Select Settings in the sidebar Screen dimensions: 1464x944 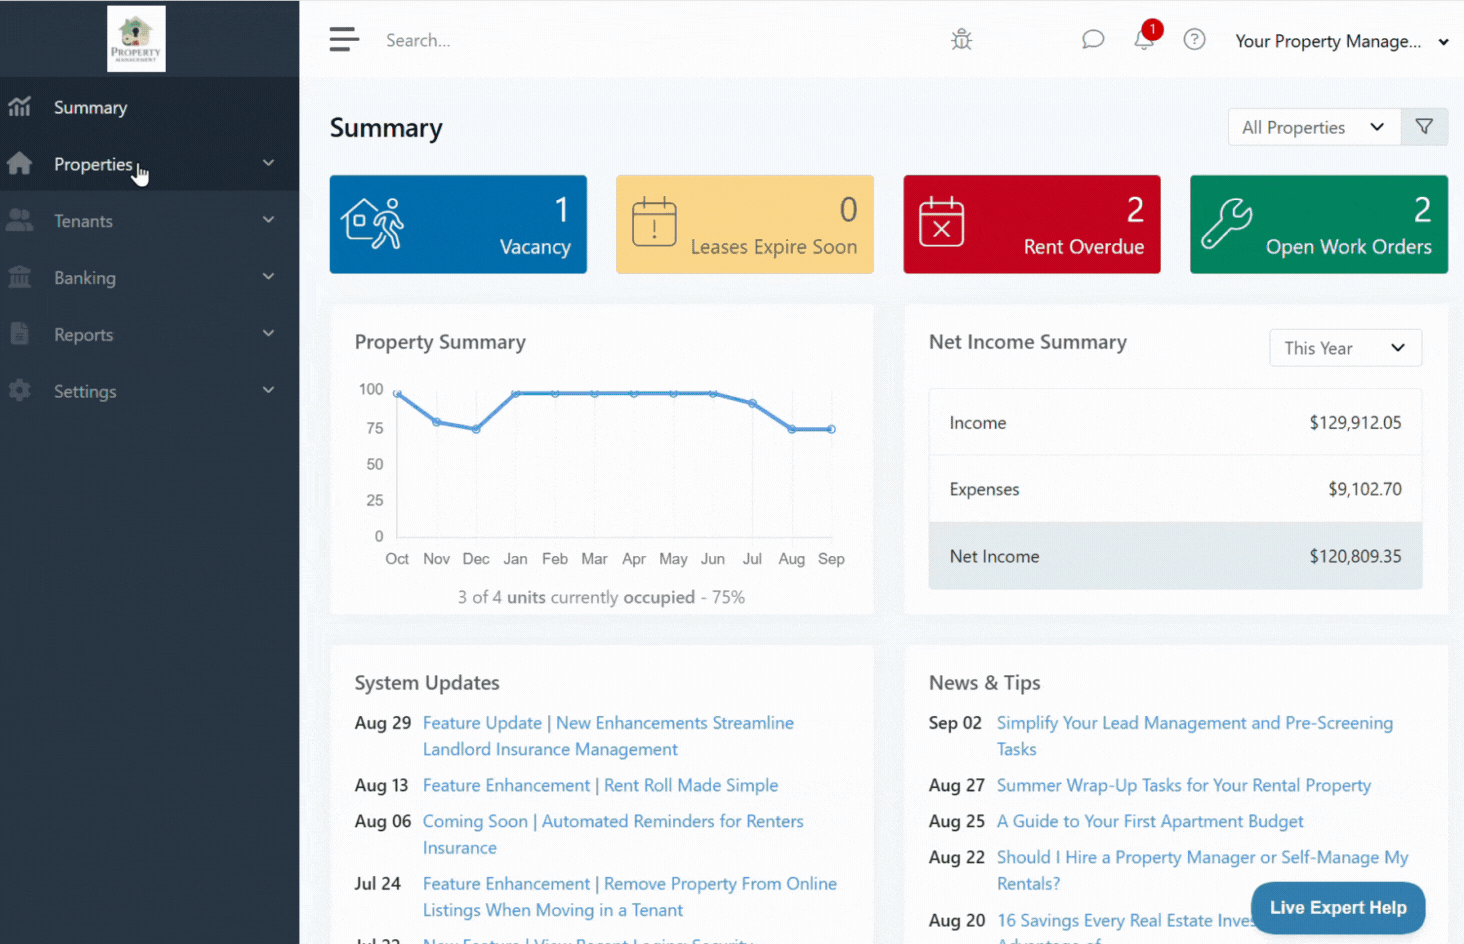149,391
